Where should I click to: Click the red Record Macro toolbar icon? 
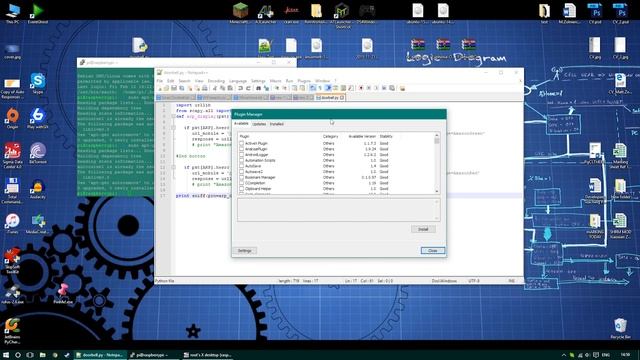tap(361, 88)
